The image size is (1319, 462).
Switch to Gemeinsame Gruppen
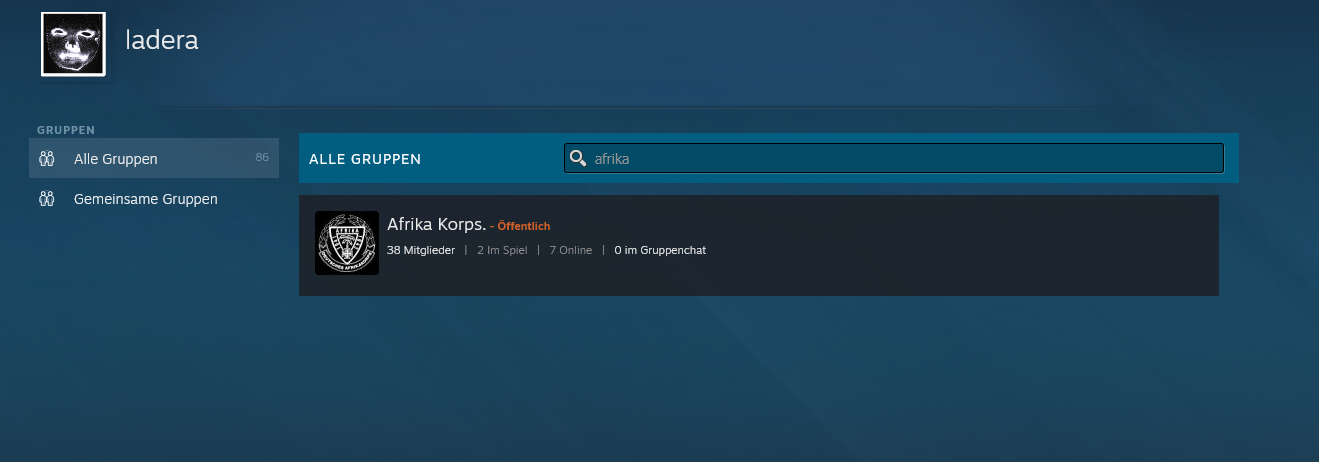[146, 199]
